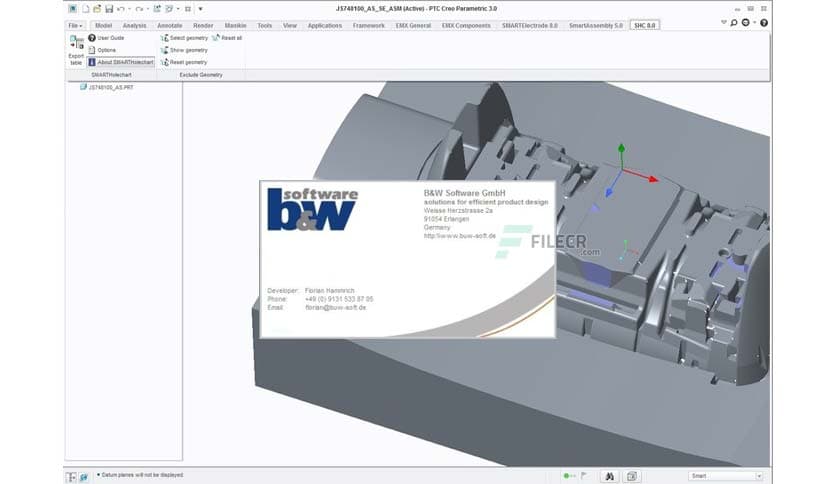Click the developer email address

pos(335,308)
